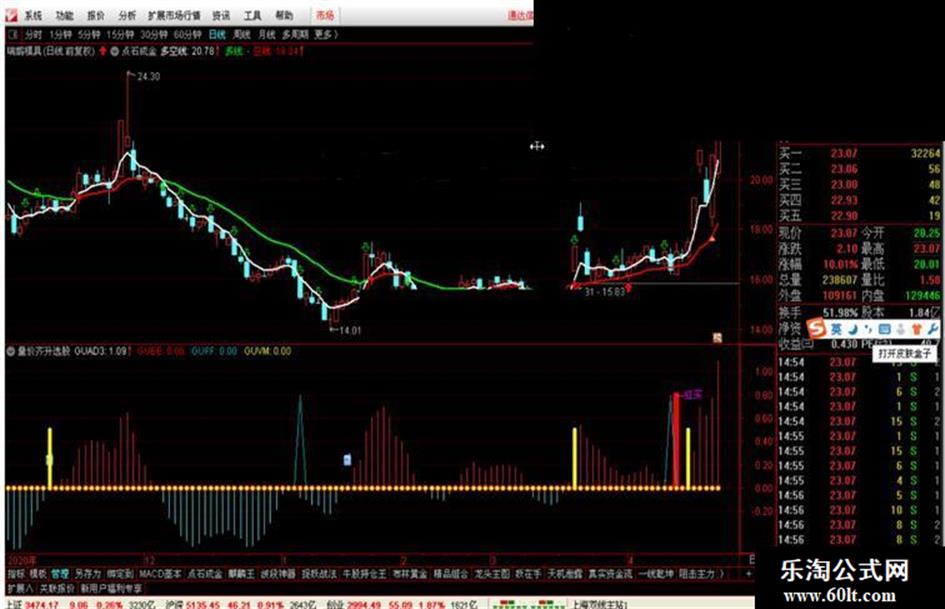Viewport: 945px width, 609px height.
Task: Expand the 更多 periods dropdown
Action: [326, 35]
